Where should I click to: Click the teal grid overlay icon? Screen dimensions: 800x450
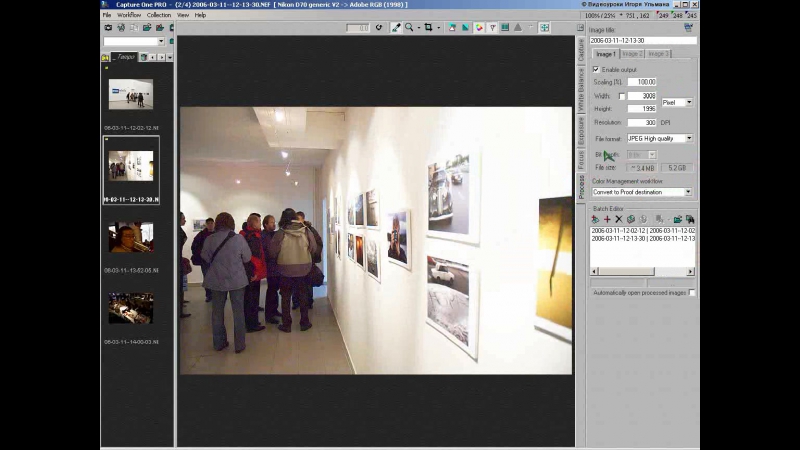505,28
